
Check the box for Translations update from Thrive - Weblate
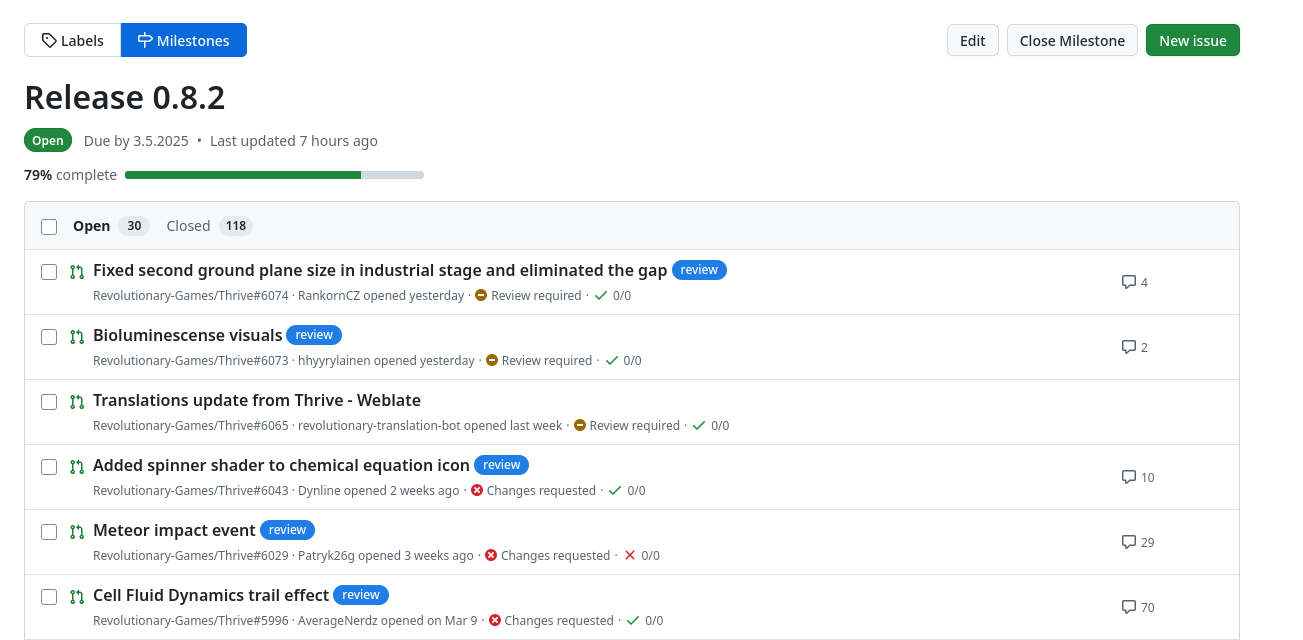coord(49,402)
